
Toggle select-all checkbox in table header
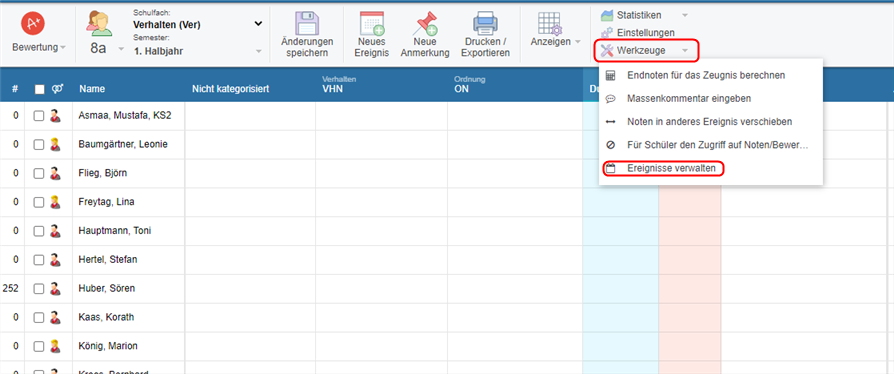(39, 89)
